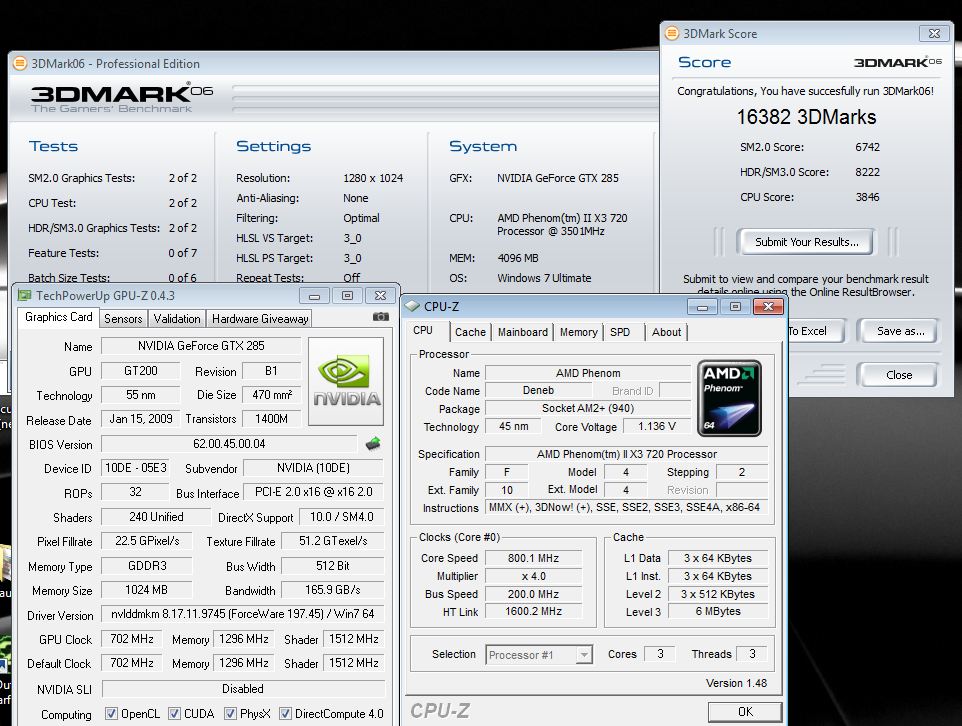Select the Graphics Card tab

pyautogui.click(x=58, y=317)
